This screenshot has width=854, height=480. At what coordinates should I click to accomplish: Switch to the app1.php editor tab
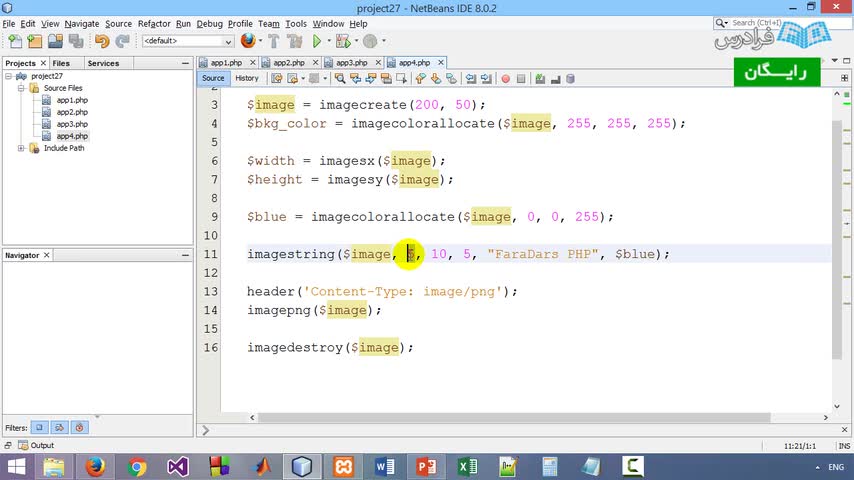(x=226, y=63)
